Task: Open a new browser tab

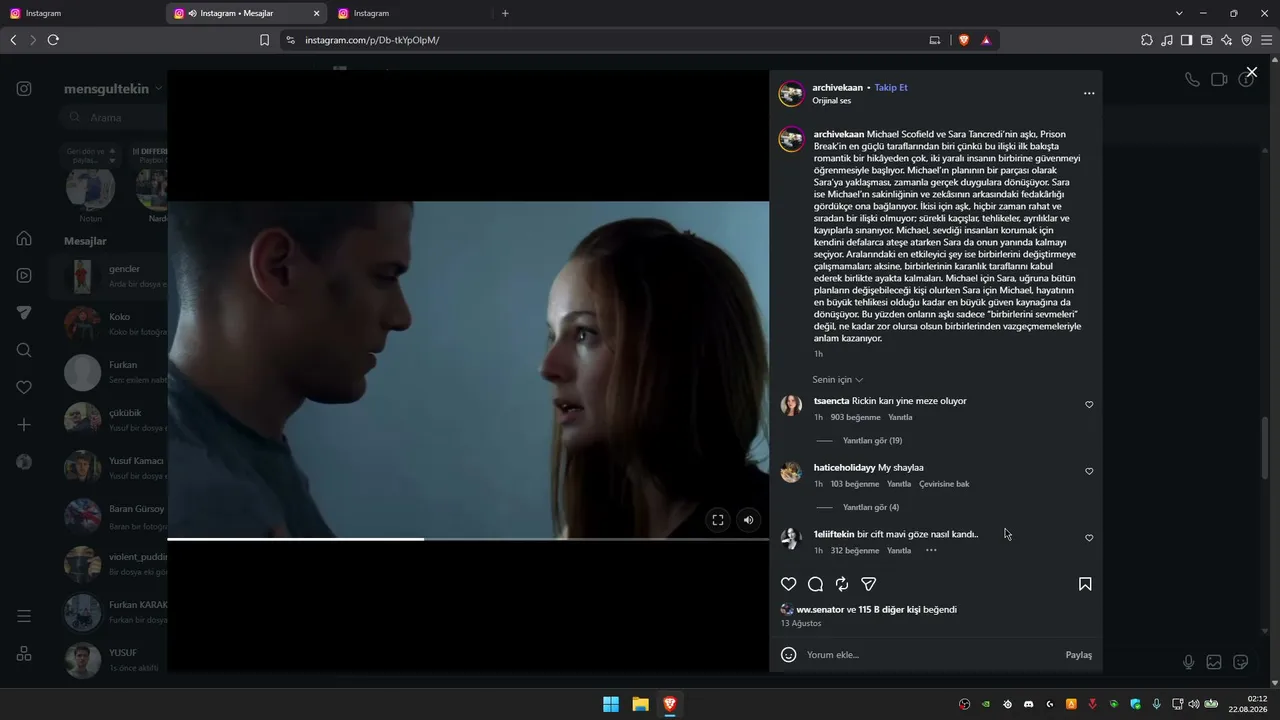Action: tap(505, 13)
